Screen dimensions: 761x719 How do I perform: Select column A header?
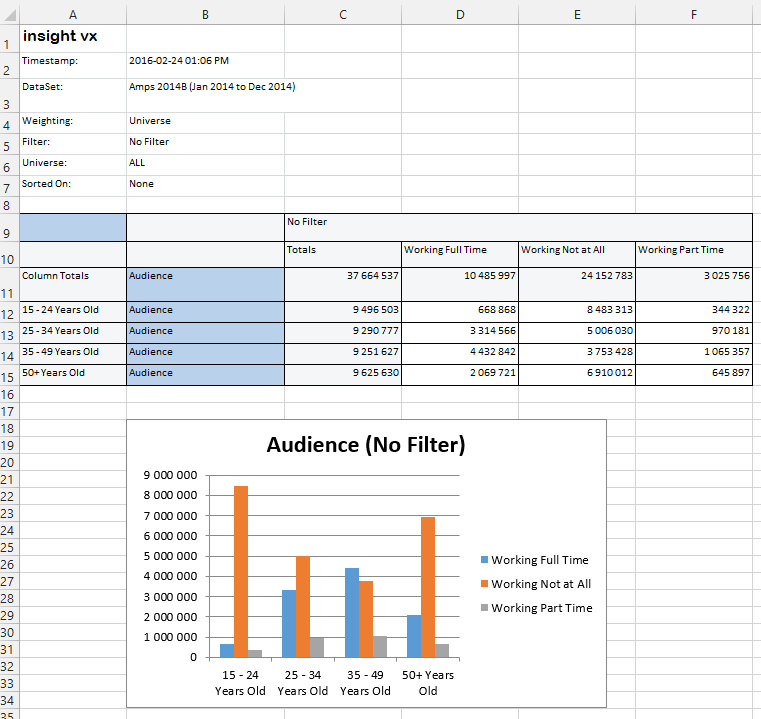73,15
